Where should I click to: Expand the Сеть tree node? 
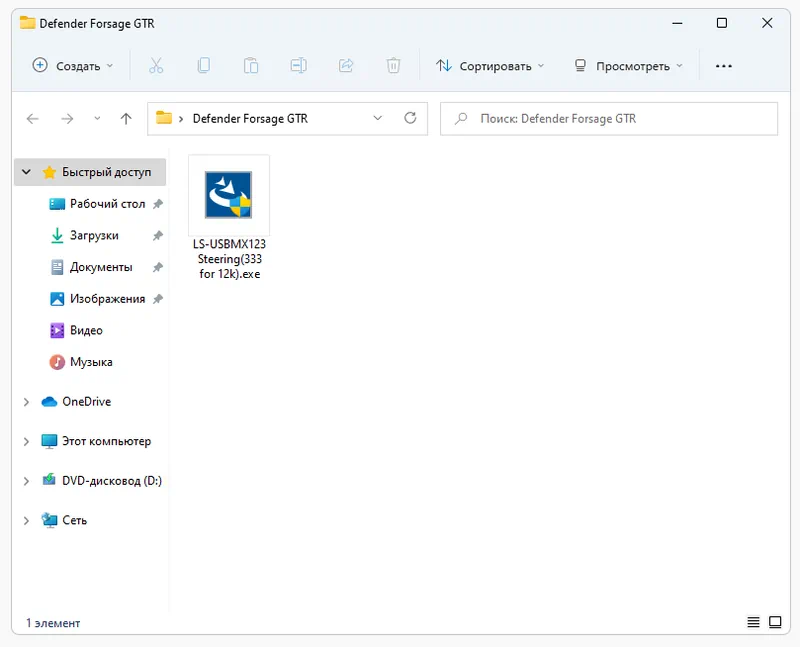(25, 520)
